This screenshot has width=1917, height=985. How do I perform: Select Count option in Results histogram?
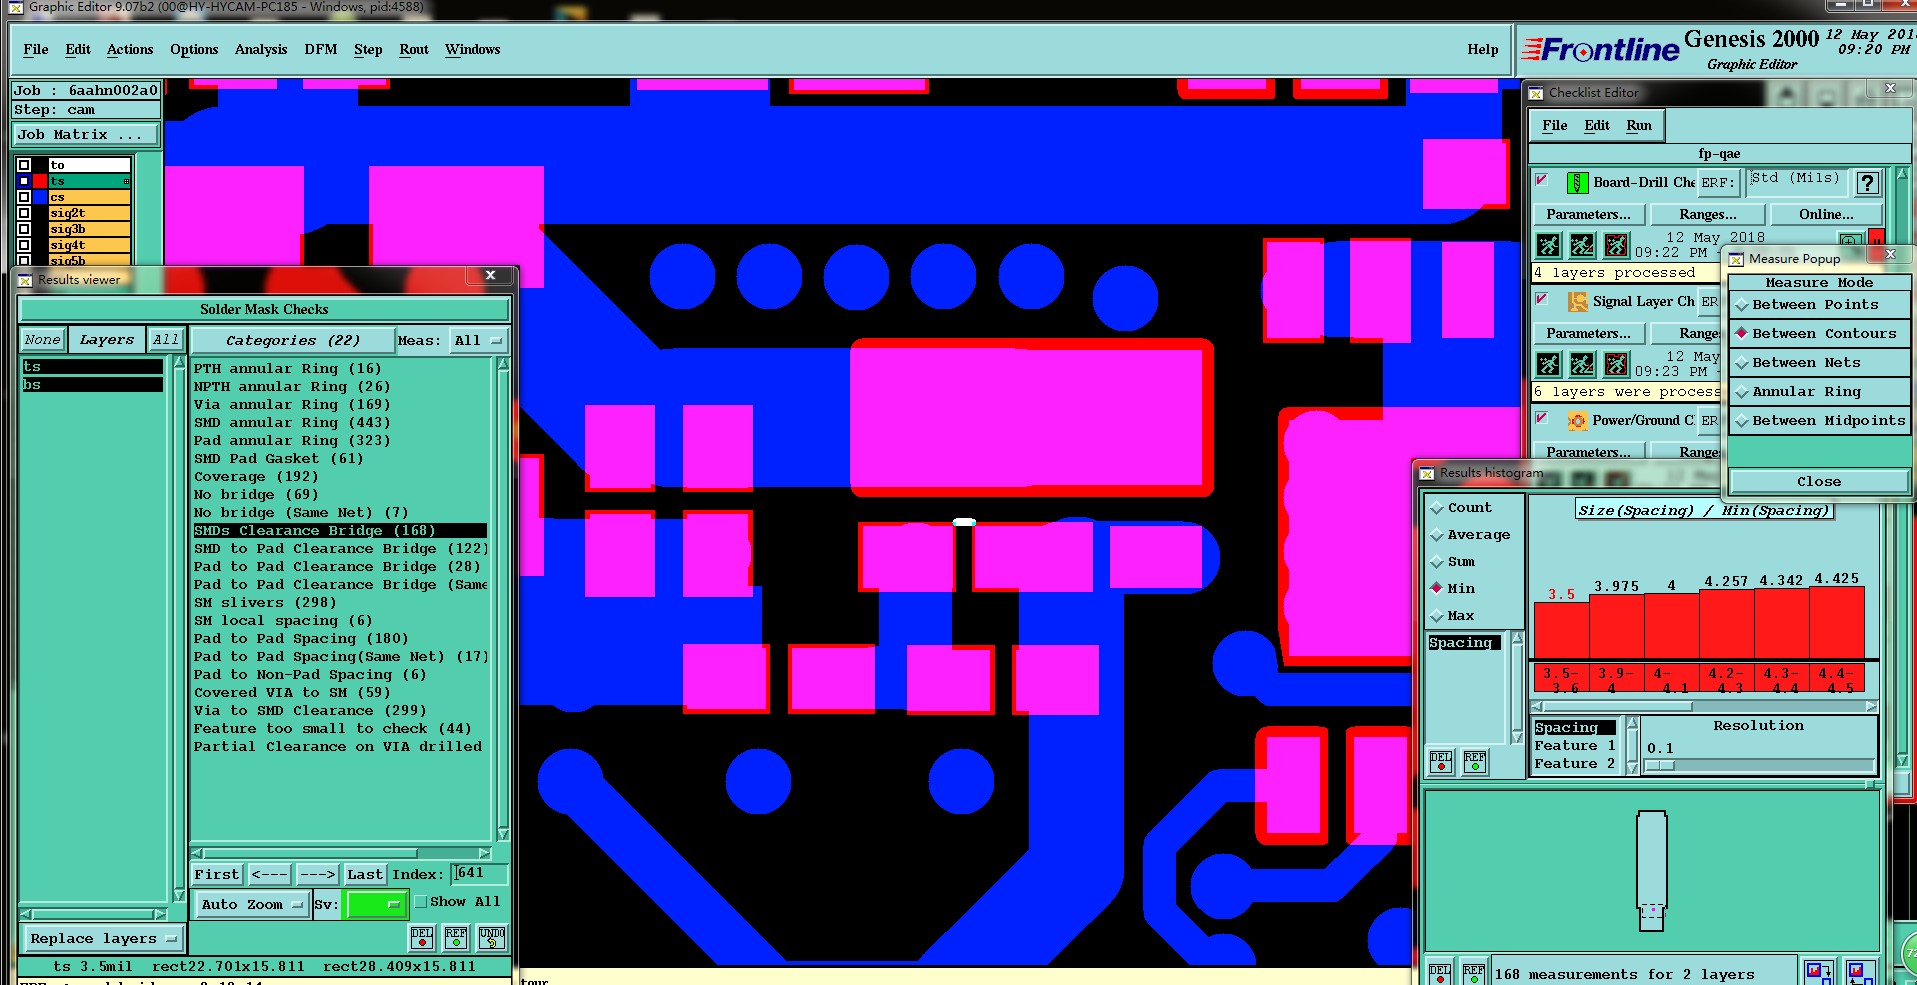[1461, 508]
